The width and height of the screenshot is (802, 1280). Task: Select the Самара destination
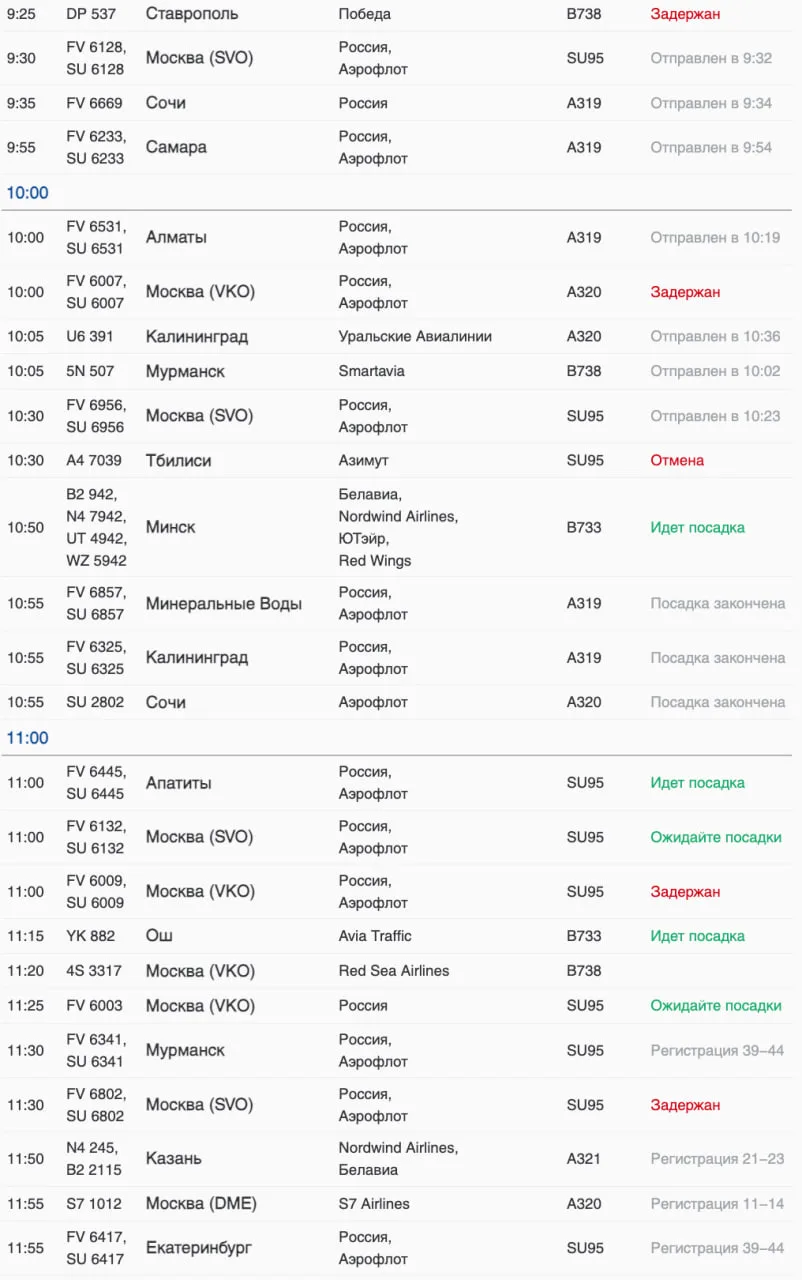(176, 147)
